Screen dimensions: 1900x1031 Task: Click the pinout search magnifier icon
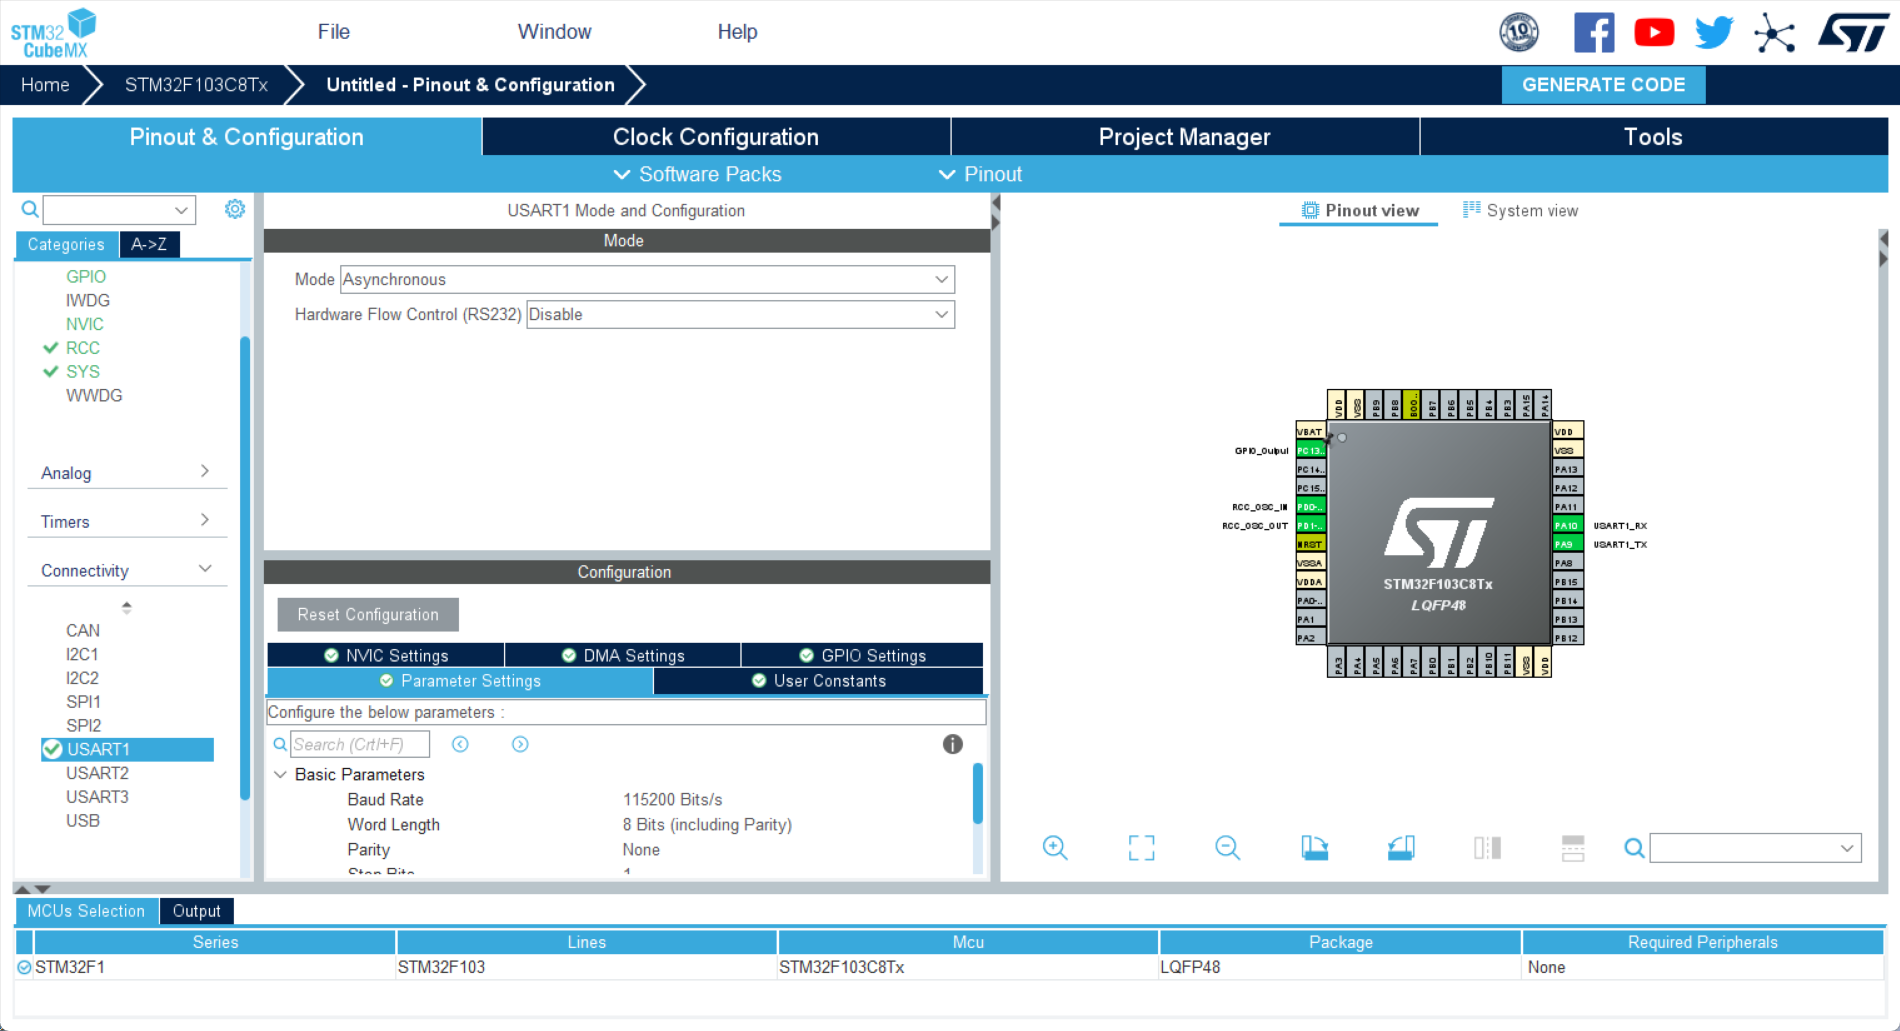1634,848
